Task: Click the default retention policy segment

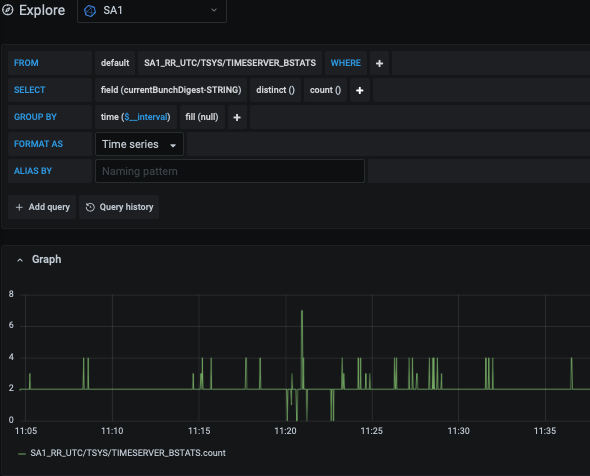Action: 115,63
